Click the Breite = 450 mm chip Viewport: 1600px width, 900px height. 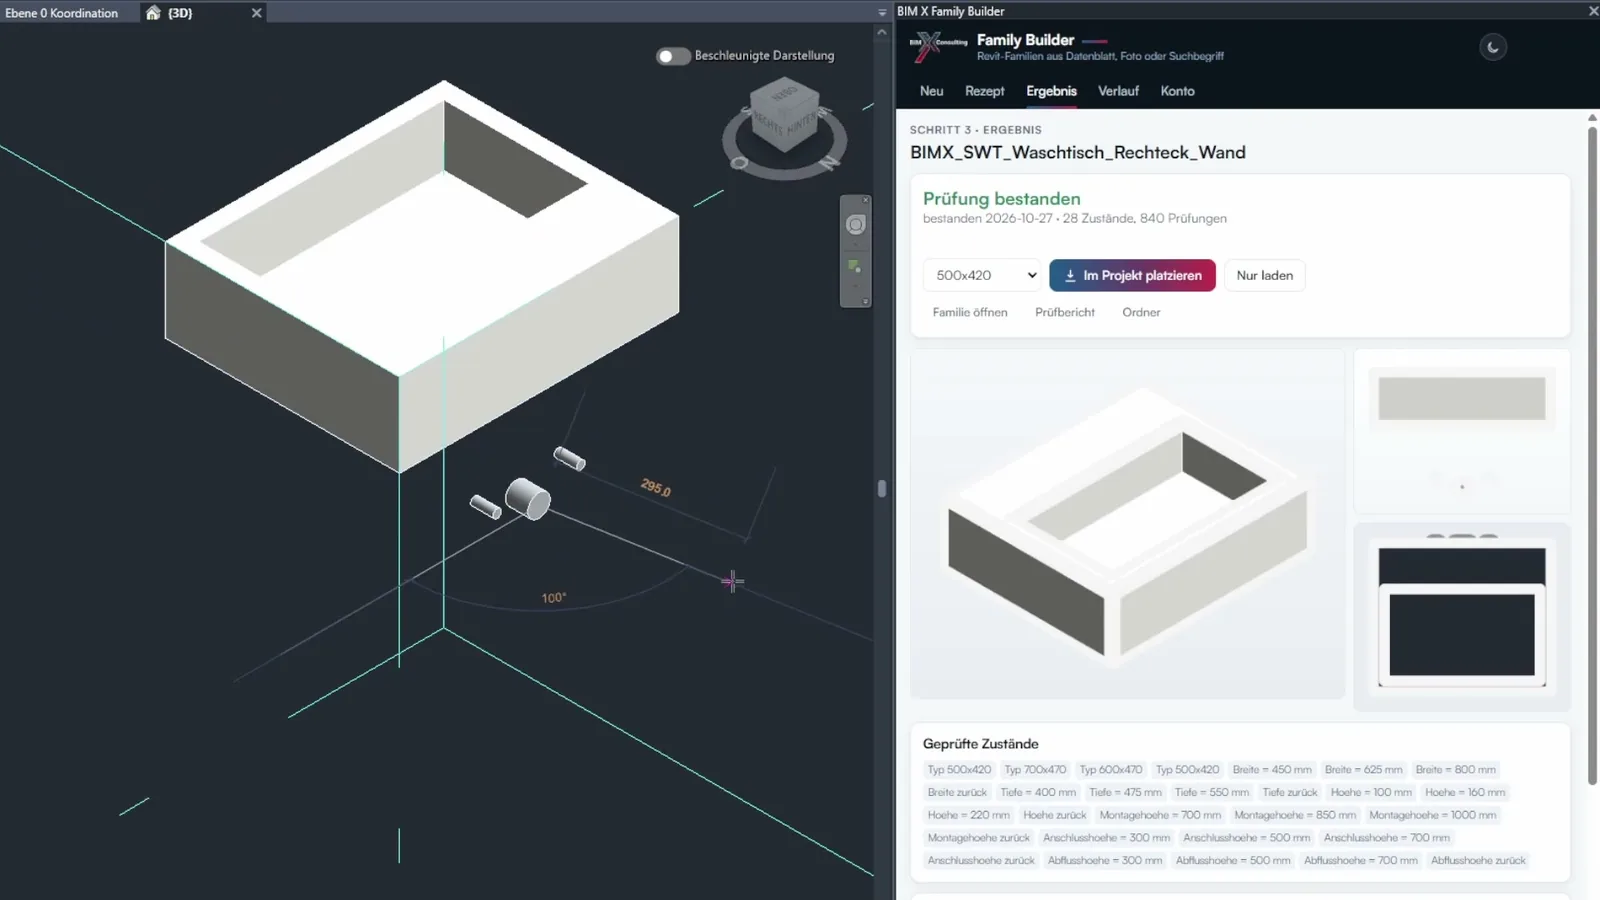(x=1272, y=770)
